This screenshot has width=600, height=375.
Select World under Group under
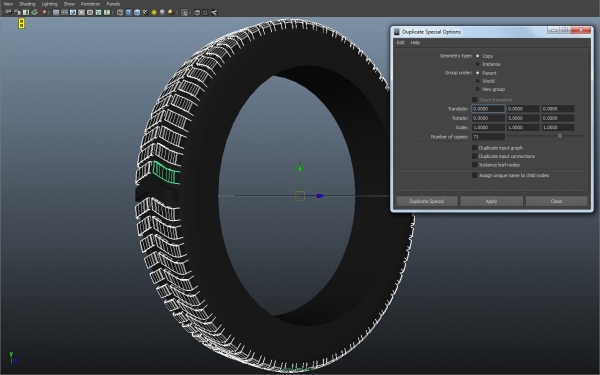coord(478,81)
